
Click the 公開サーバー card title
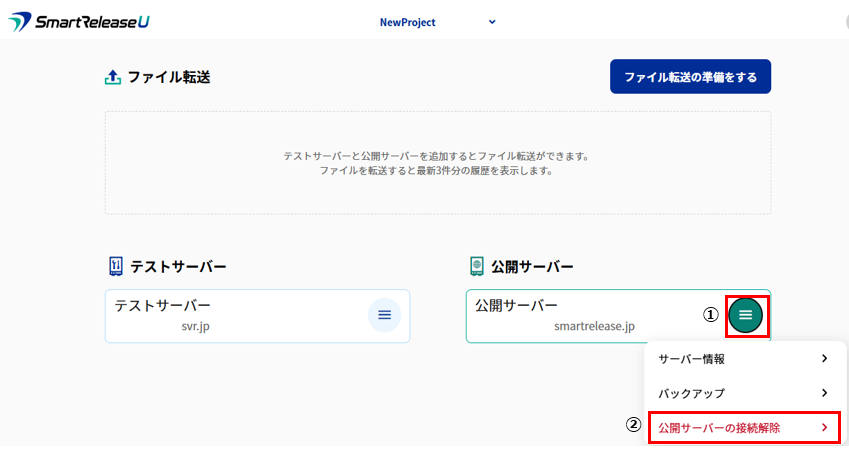point(516,305)
